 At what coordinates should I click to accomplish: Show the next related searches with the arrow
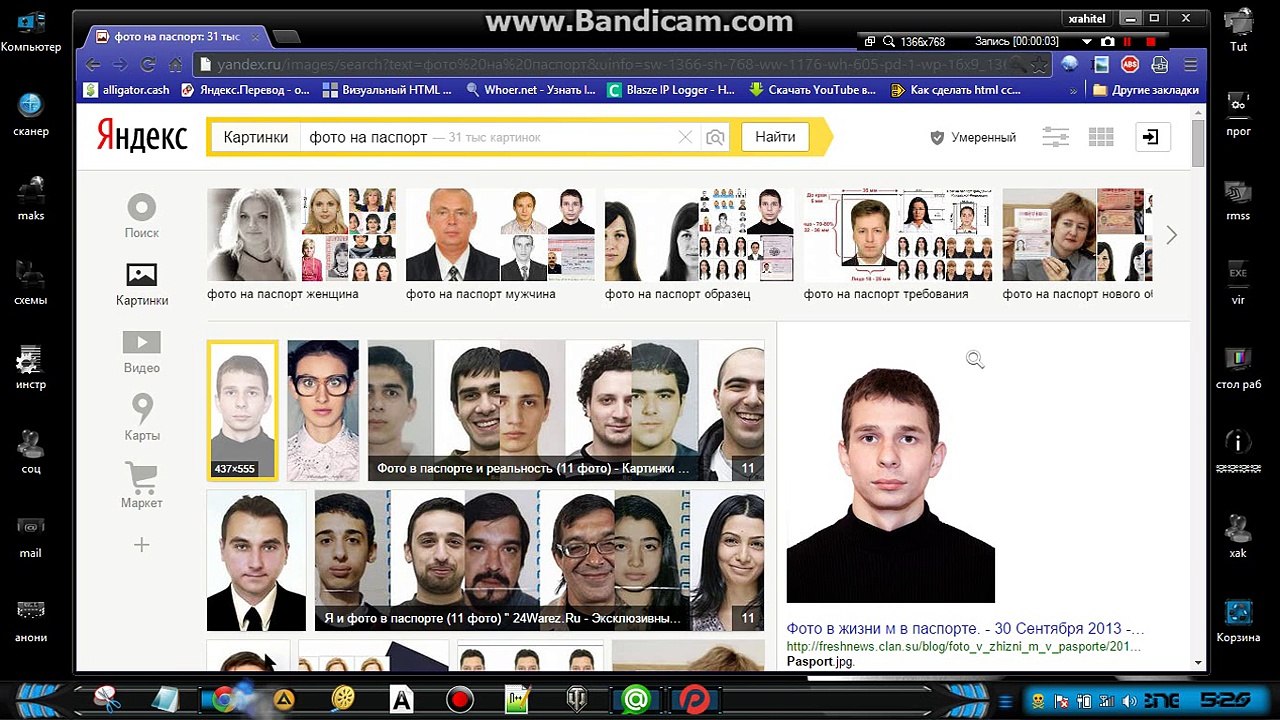(1171, 236)
